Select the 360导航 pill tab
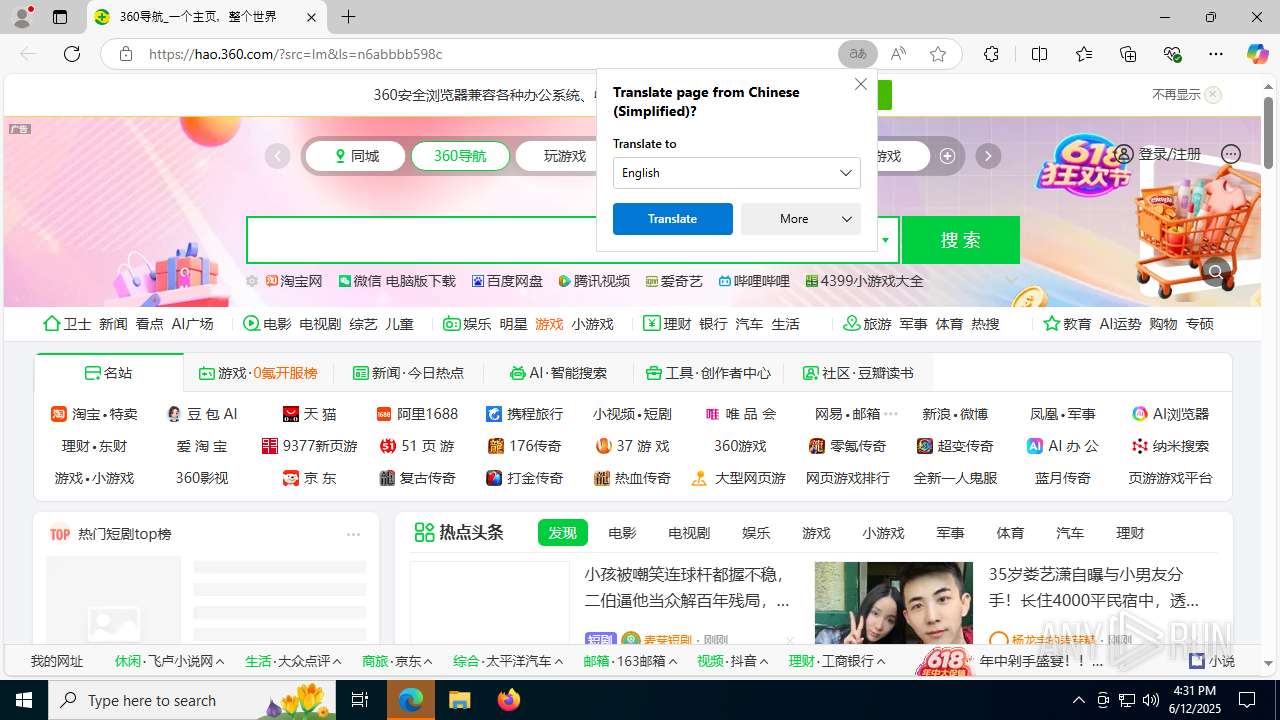Screen dimensions: 1280x720 pyautogui.click(x=460, y=156)
